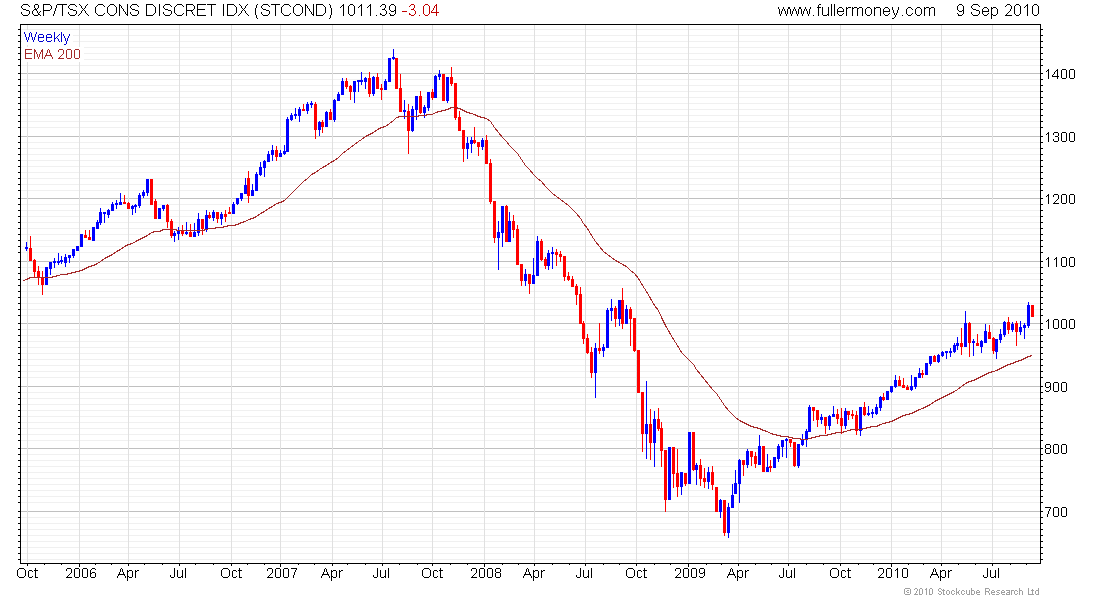1100x600 pixels.
Task: Click the 2008 year label on time axis
Action: point(486,573)
